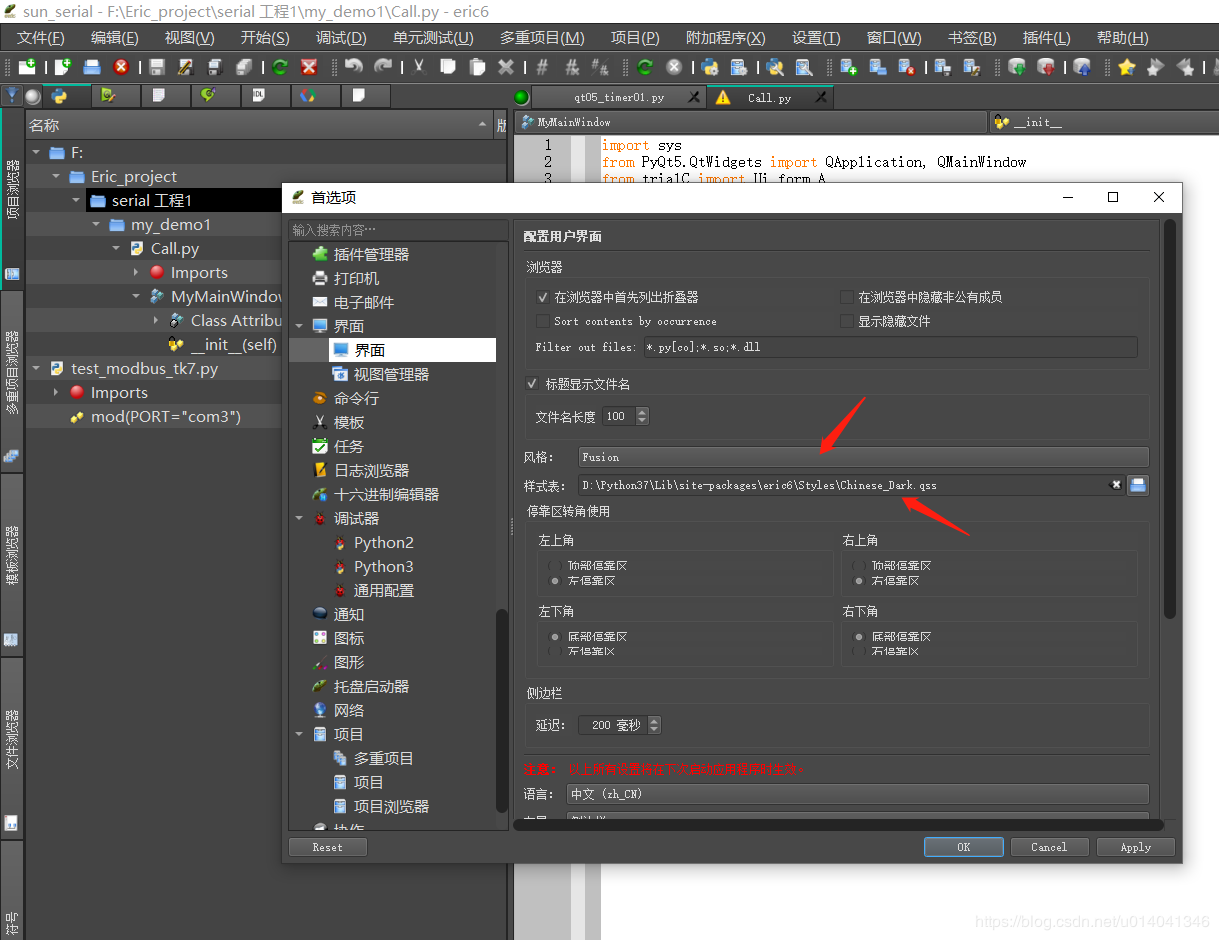Image resolution: width=1219 pixels, height=940 pixels.
Task: Click the new project toolbar icon
Action: click(848, 67)
